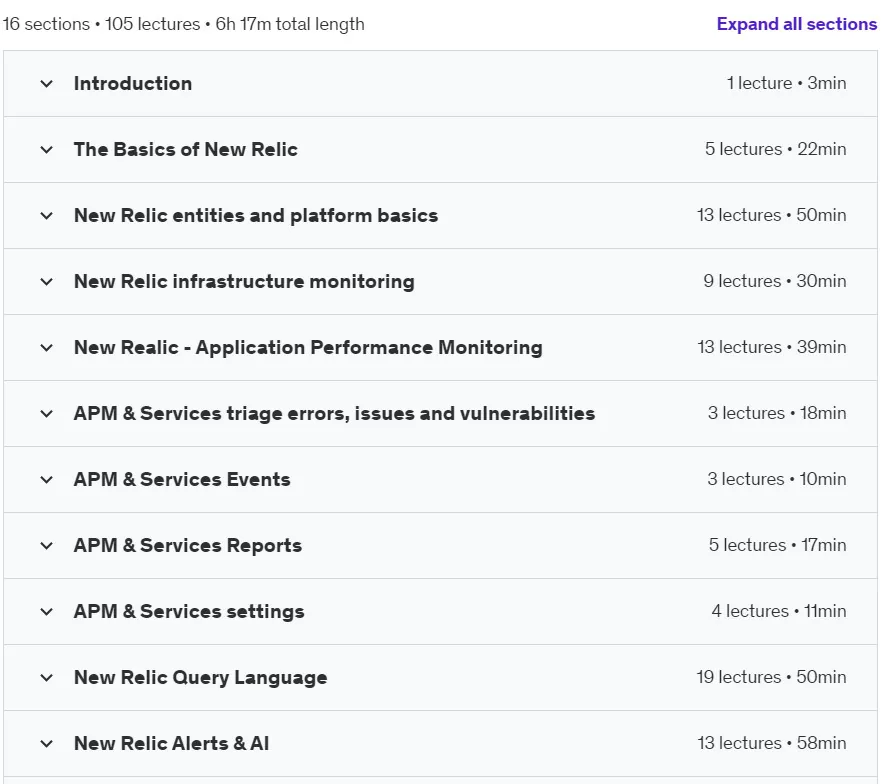Click '19 lectures • 50min' text
The height and width of the screenshot is (784, 881).
tap(771, 677)
